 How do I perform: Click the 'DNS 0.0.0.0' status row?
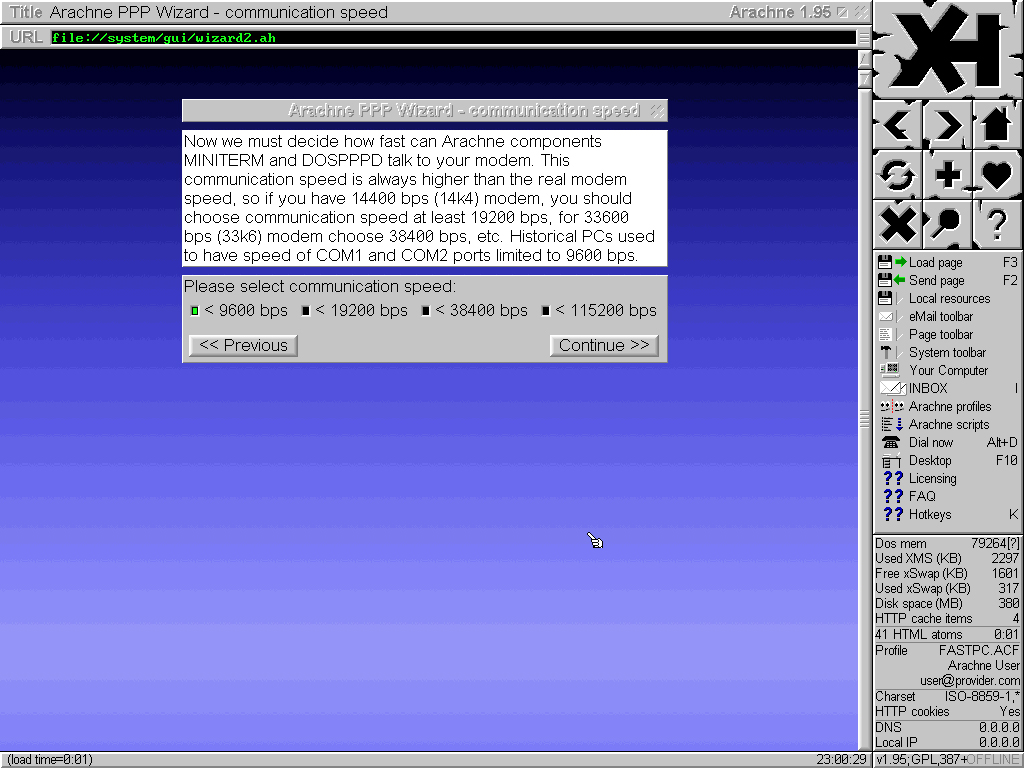(x=947, y=728)
